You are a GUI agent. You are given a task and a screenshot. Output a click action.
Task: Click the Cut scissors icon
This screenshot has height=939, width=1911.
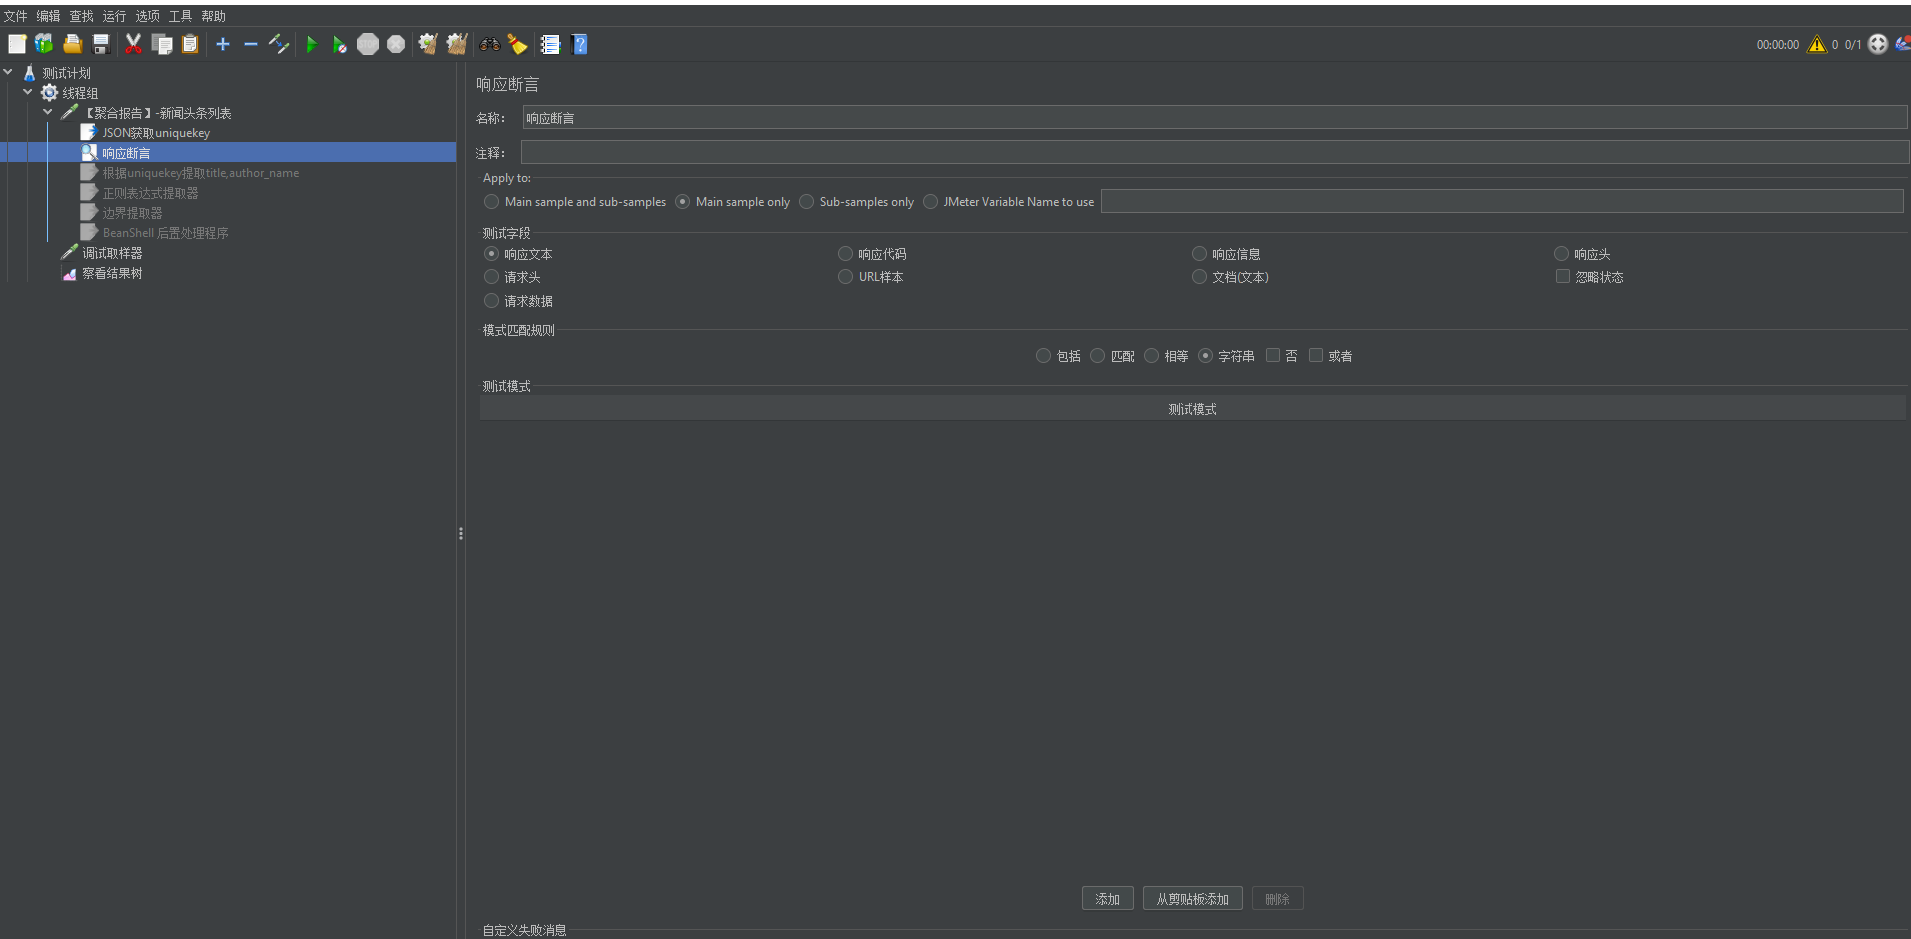[x=133, y=44]
